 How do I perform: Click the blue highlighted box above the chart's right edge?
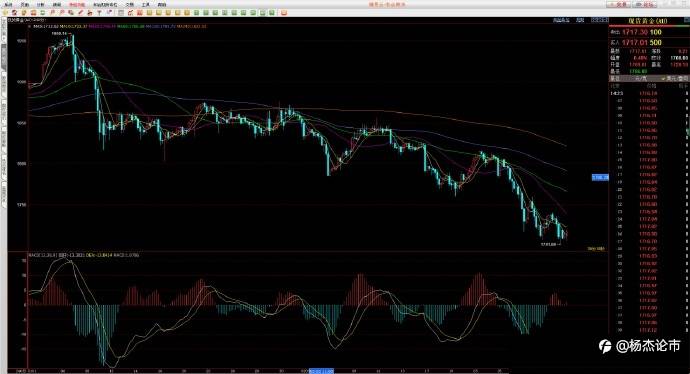600,20
